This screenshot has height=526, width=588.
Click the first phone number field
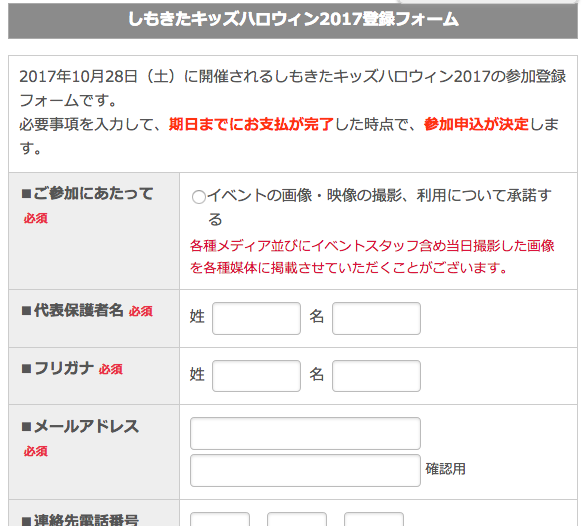(x=220, y=519)
